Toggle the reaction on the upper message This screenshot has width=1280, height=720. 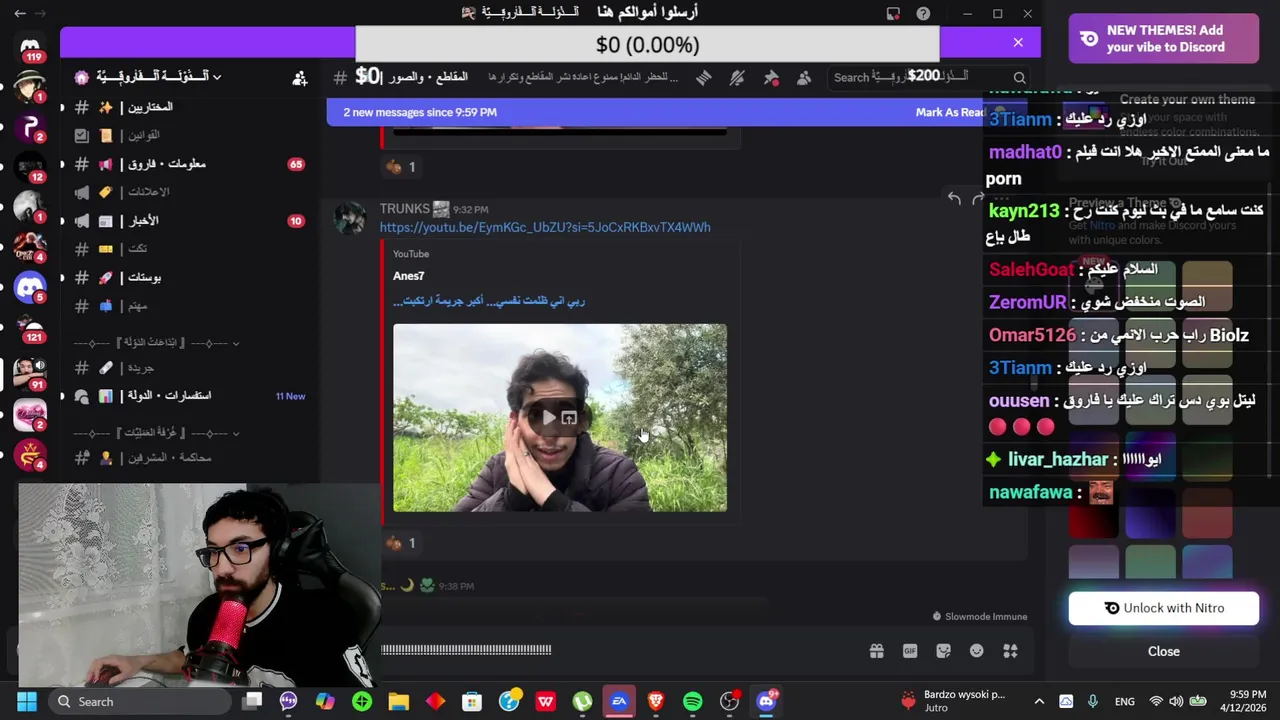click(401, 167)
